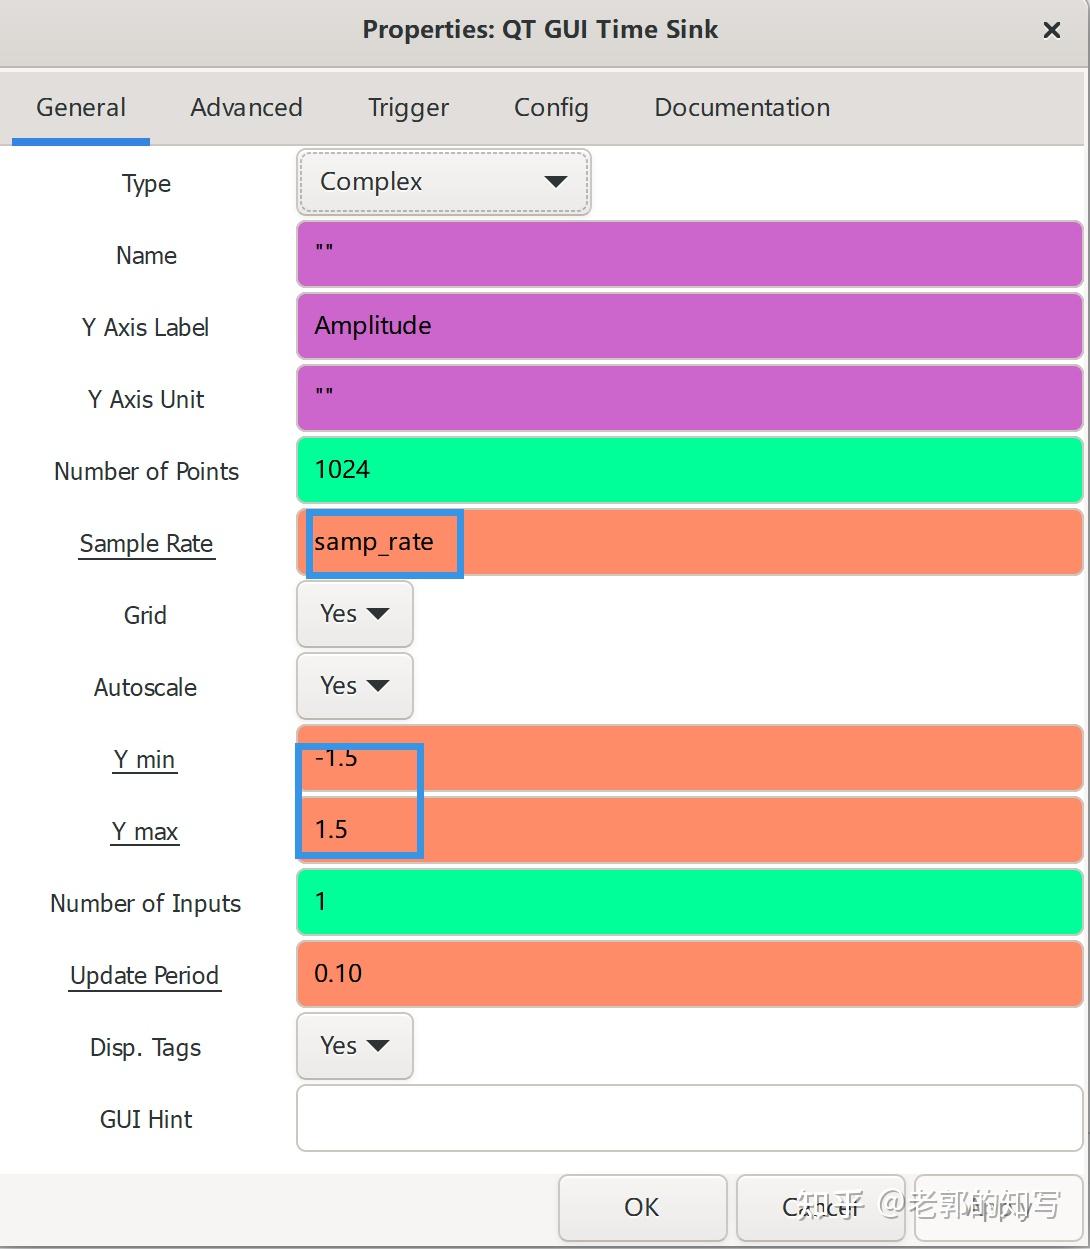Expand the Grid Yes dropdown
This screenshot has height=1249, width=1090.
pyautogui.click(x=354, y=614)
